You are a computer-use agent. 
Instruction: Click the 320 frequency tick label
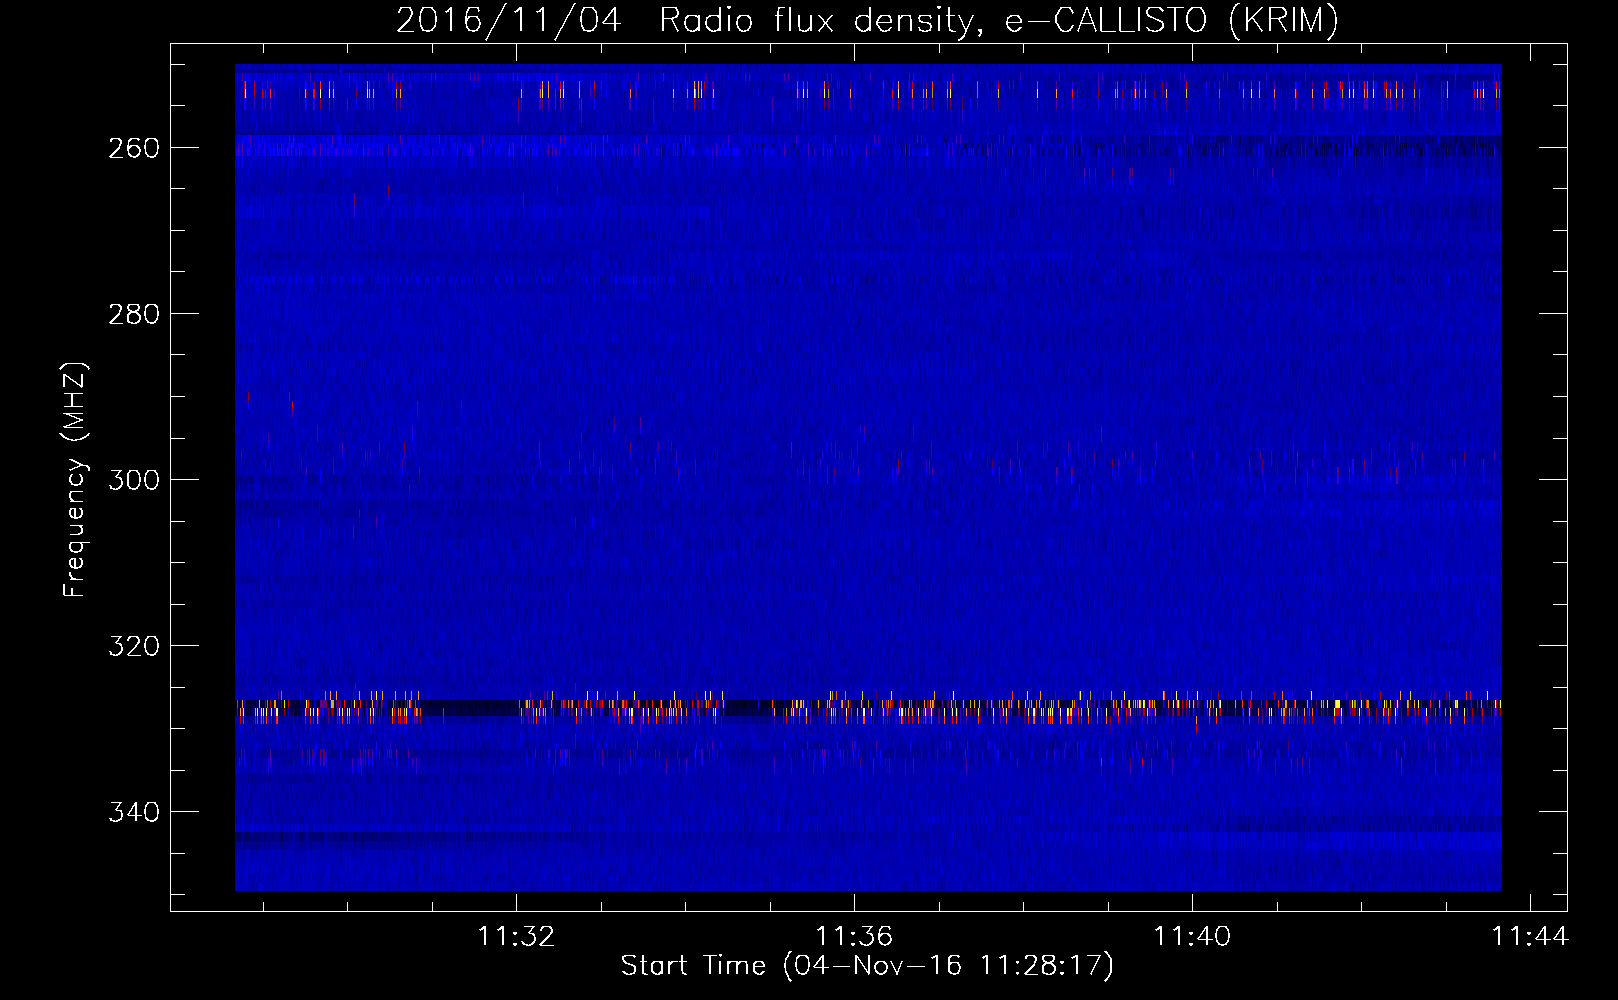tap(133, 646)
